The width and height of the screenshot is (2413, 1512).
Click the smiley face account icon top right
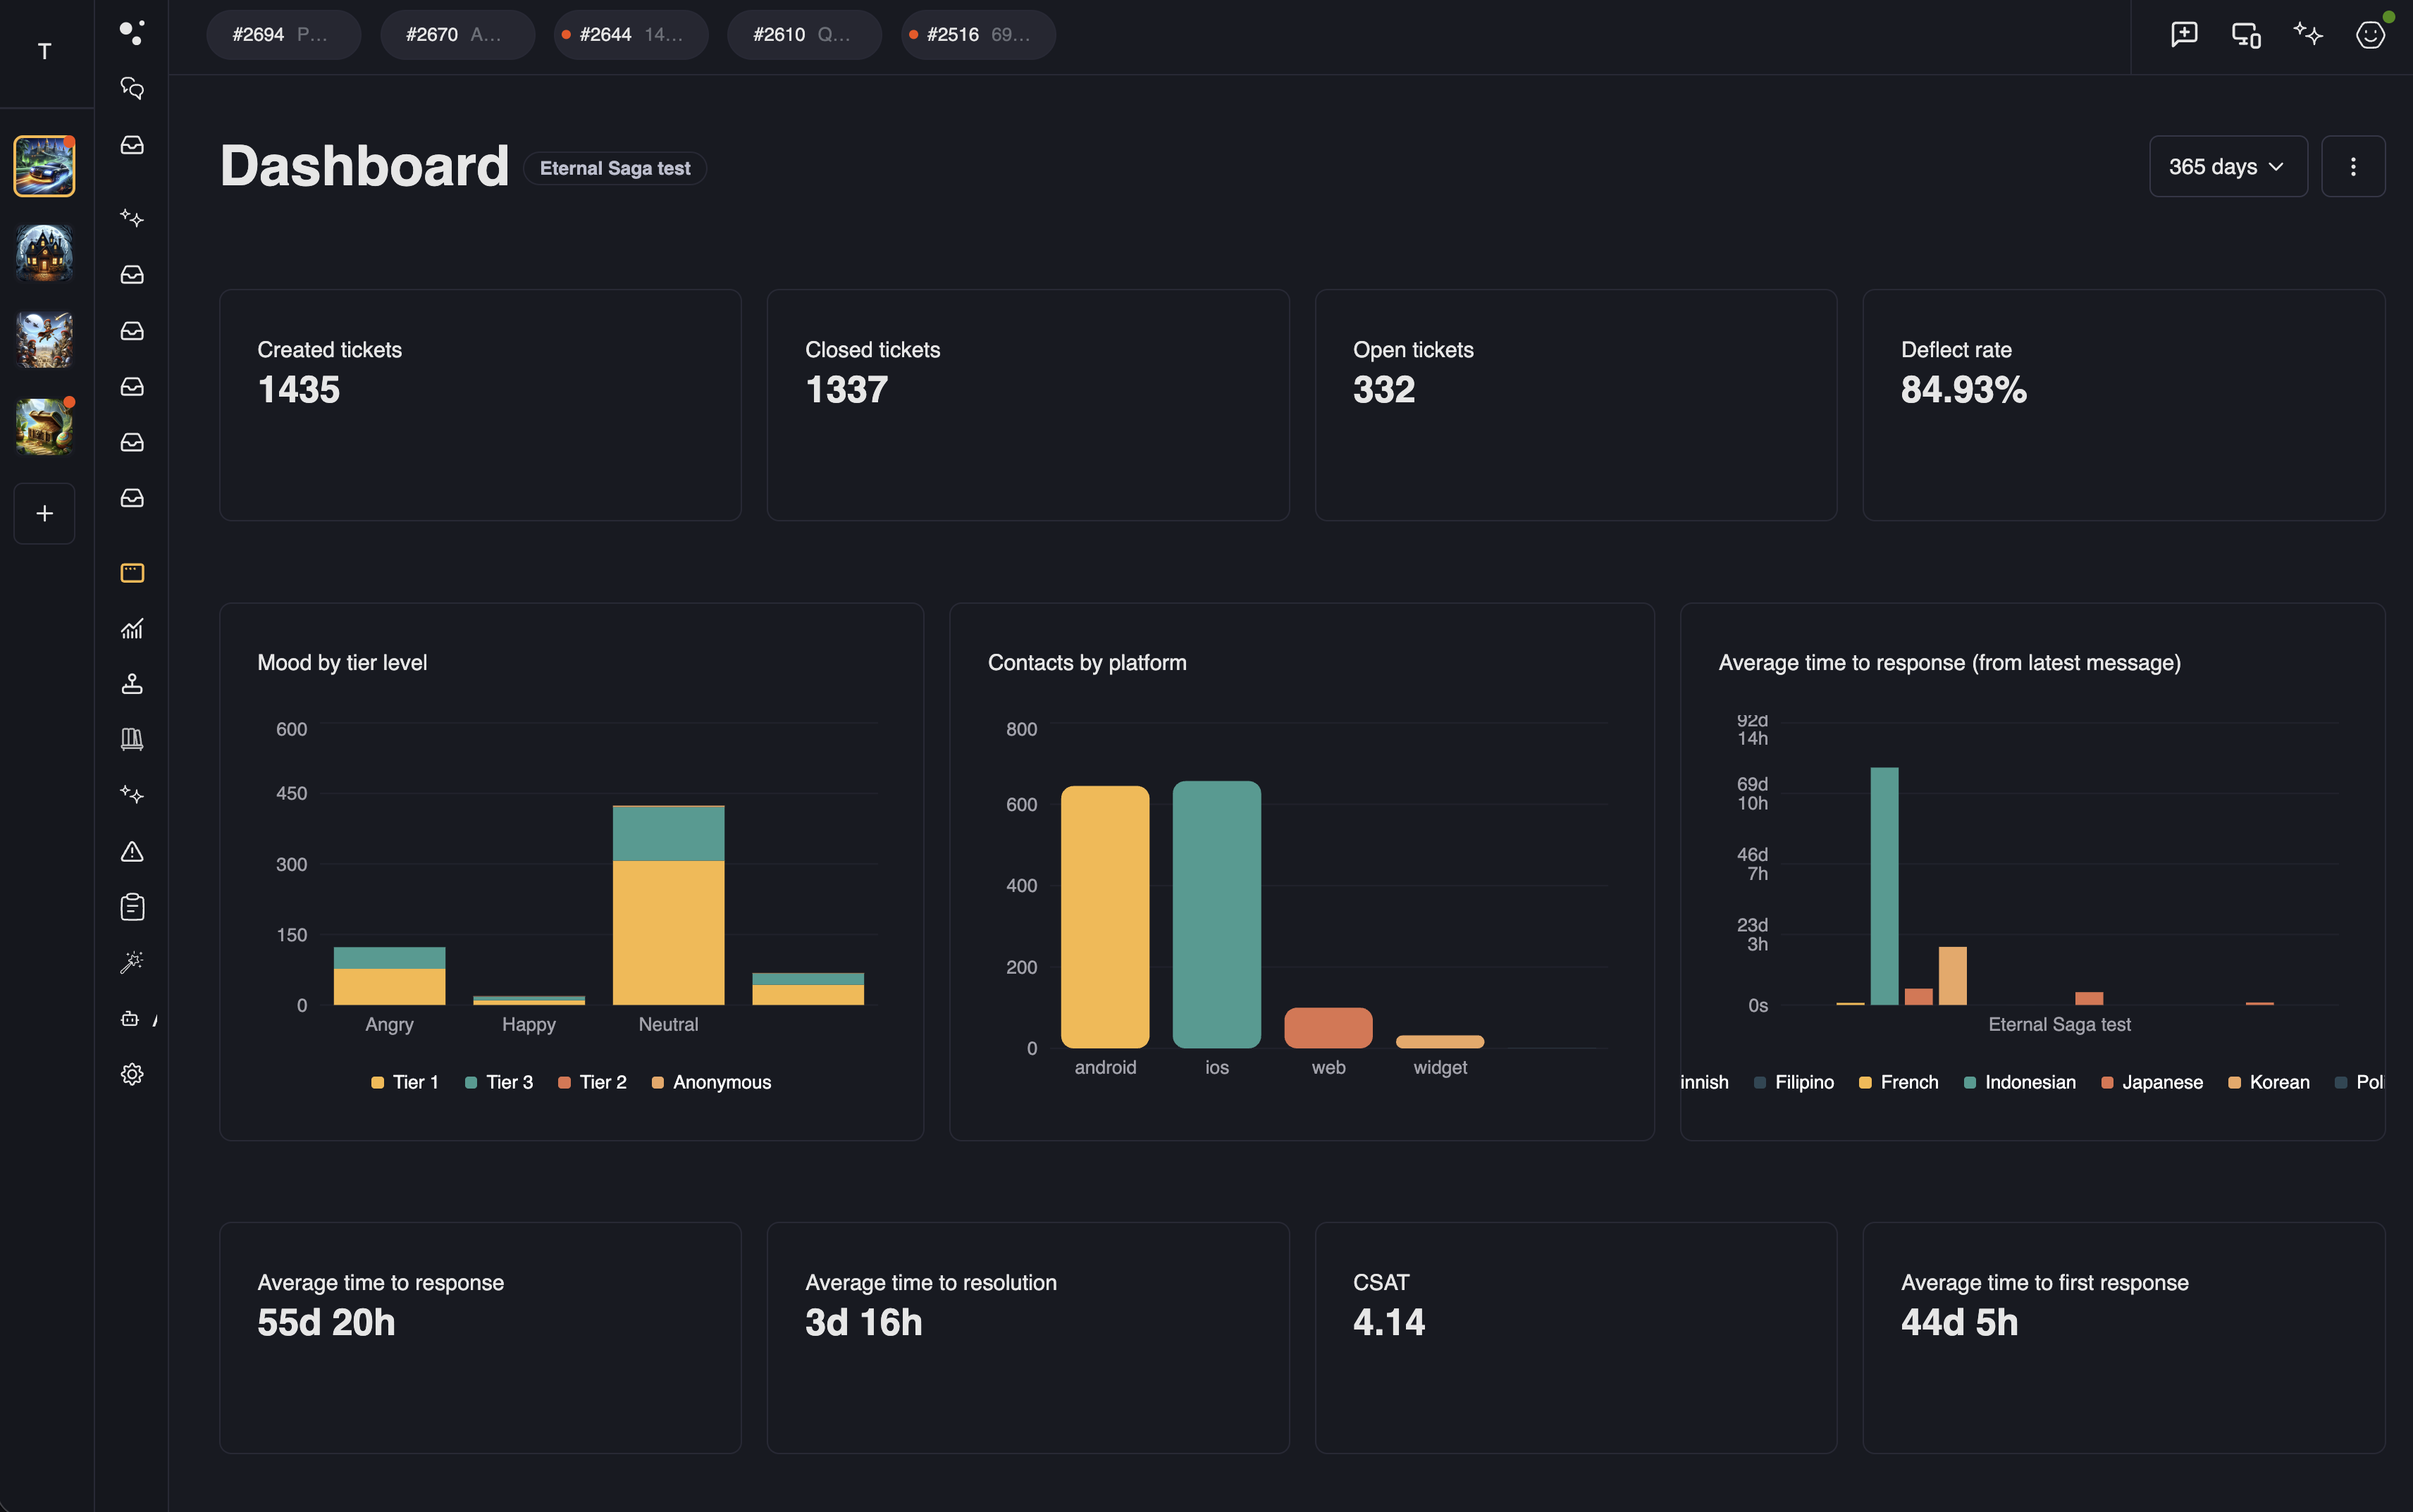tap(2370, 34)
